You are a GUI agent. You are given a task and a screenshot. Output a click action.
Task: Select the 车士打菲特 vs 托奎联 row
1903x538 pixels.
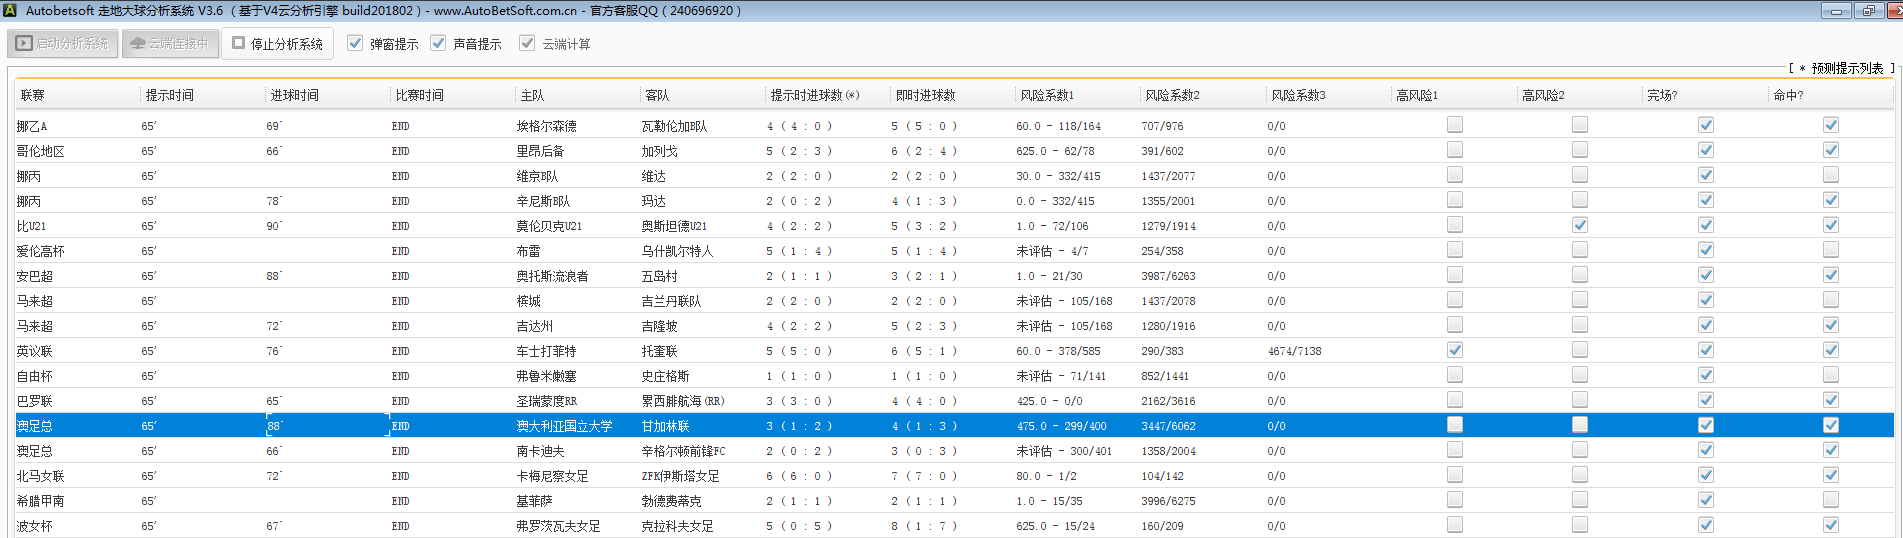pyautogui.click(x=546, y=351)
